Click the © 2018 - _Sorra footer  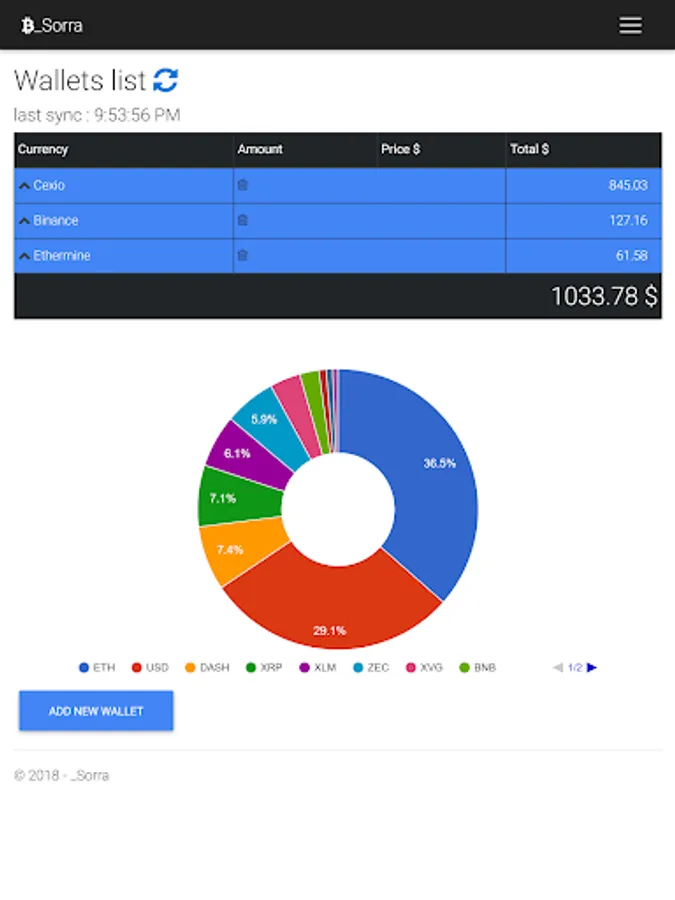click(x=61, y=775)
